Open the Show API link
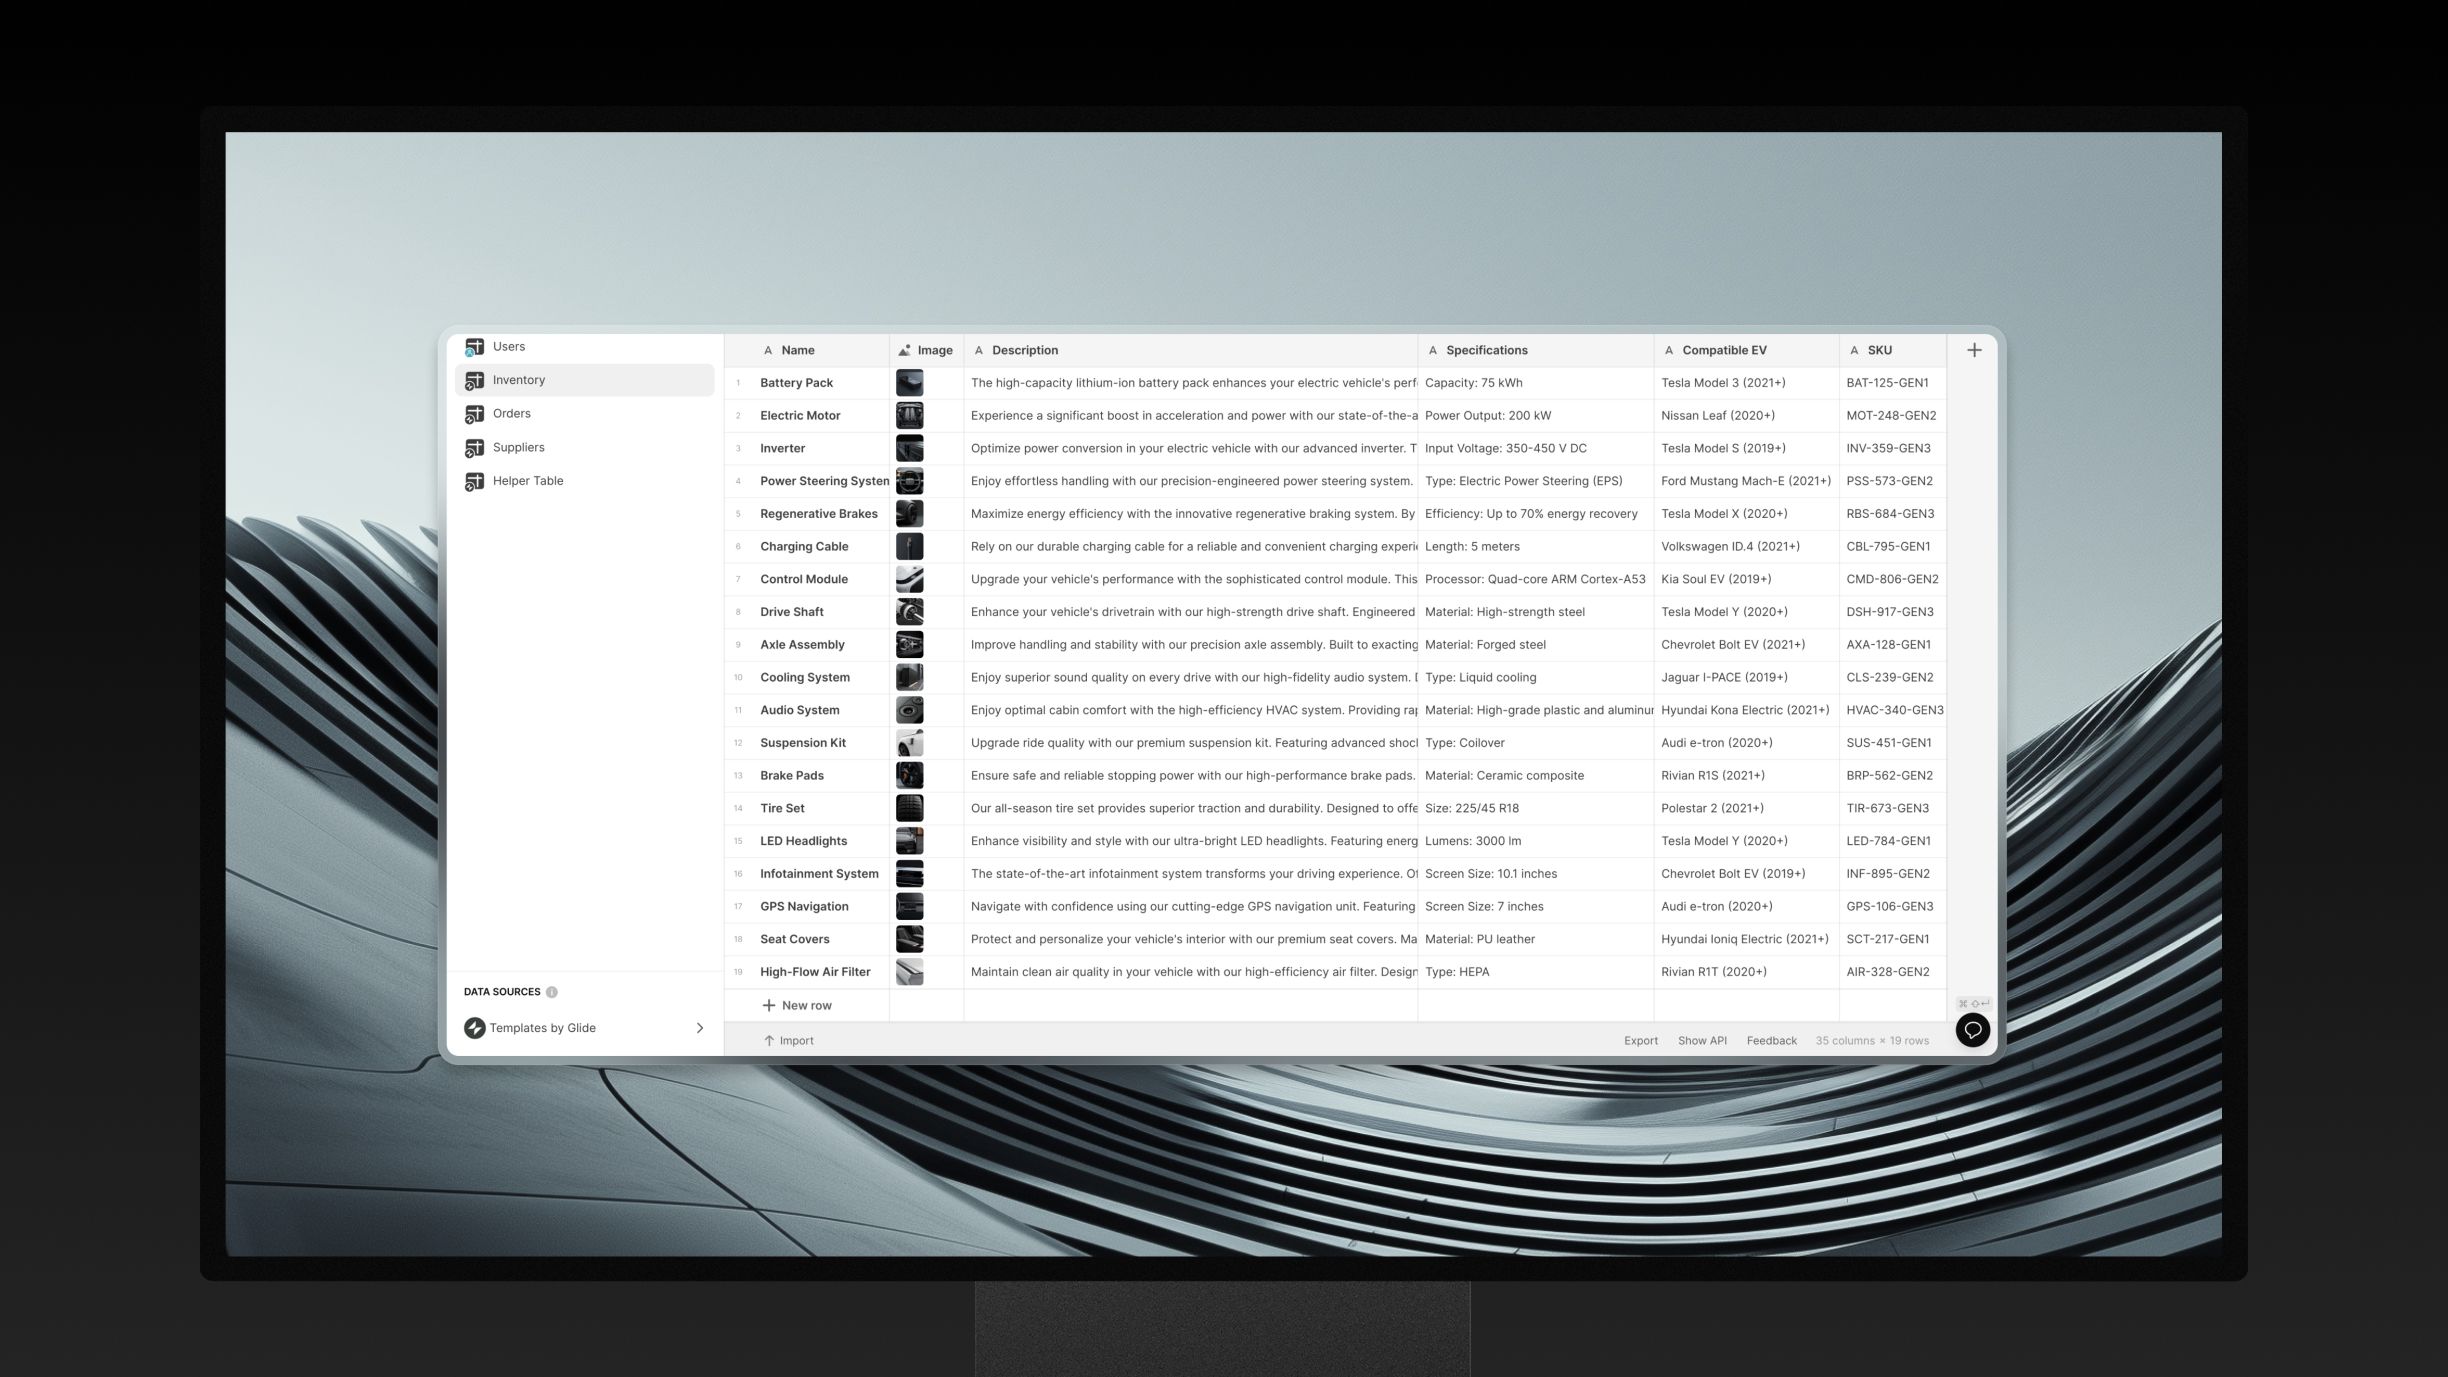Viewport: 2448px width, 1377px height. tap(1701, 1041)
